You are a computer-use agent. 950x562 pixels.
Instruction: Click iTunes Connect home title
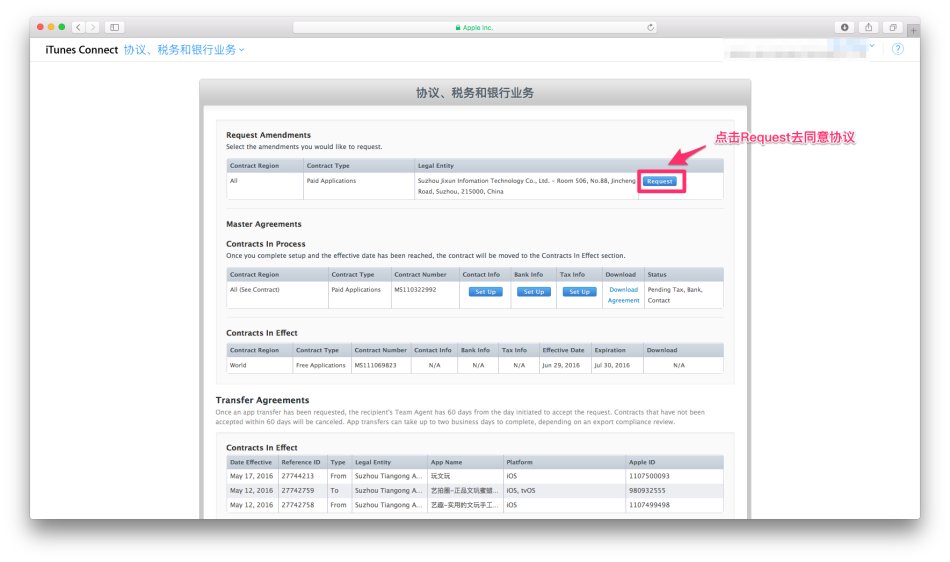pos(81,50)
